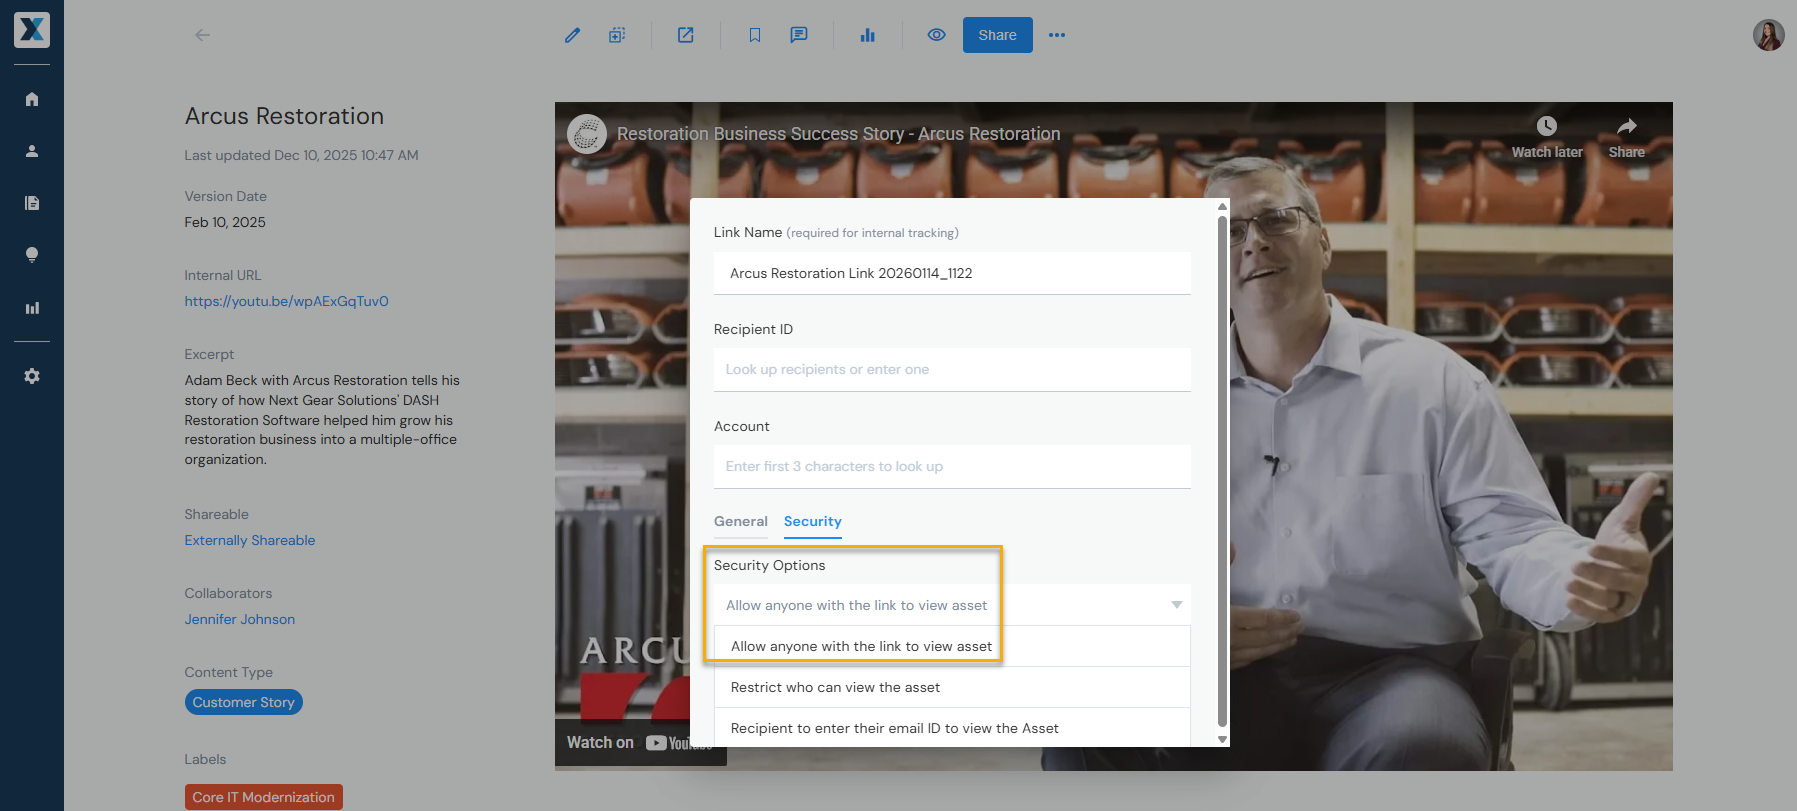Switch to the Security tab

(813, 521)
